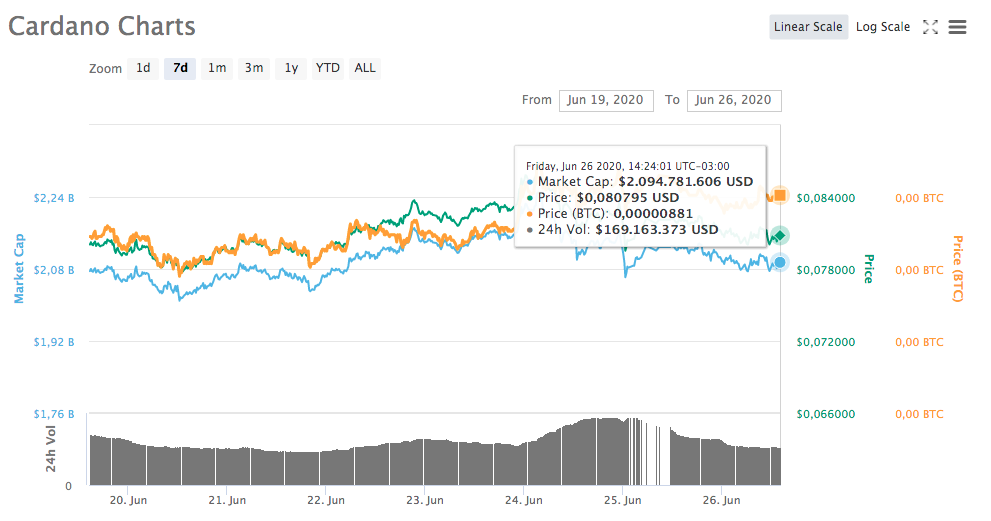The height and width of the screenshot is (521, 991).
Task: Click the 21. Jun date label
Action: (227, 500)
